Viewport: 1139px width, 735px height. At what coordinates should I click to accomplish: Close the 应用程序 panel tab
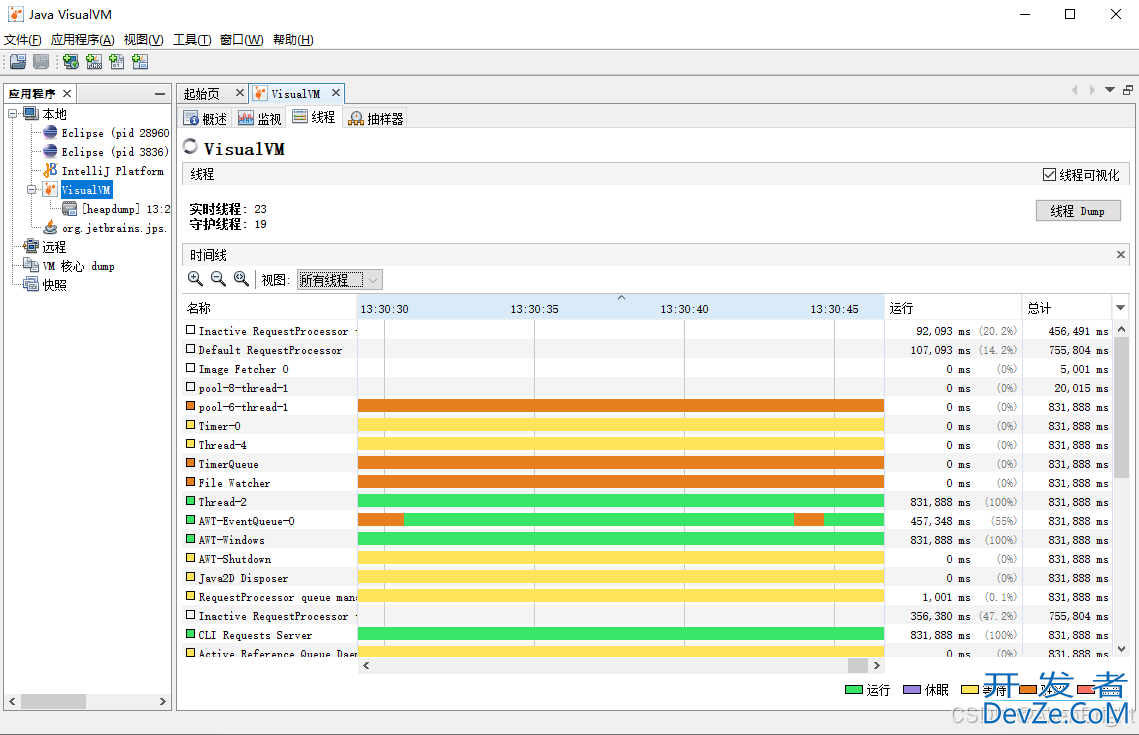pos(67,94)
